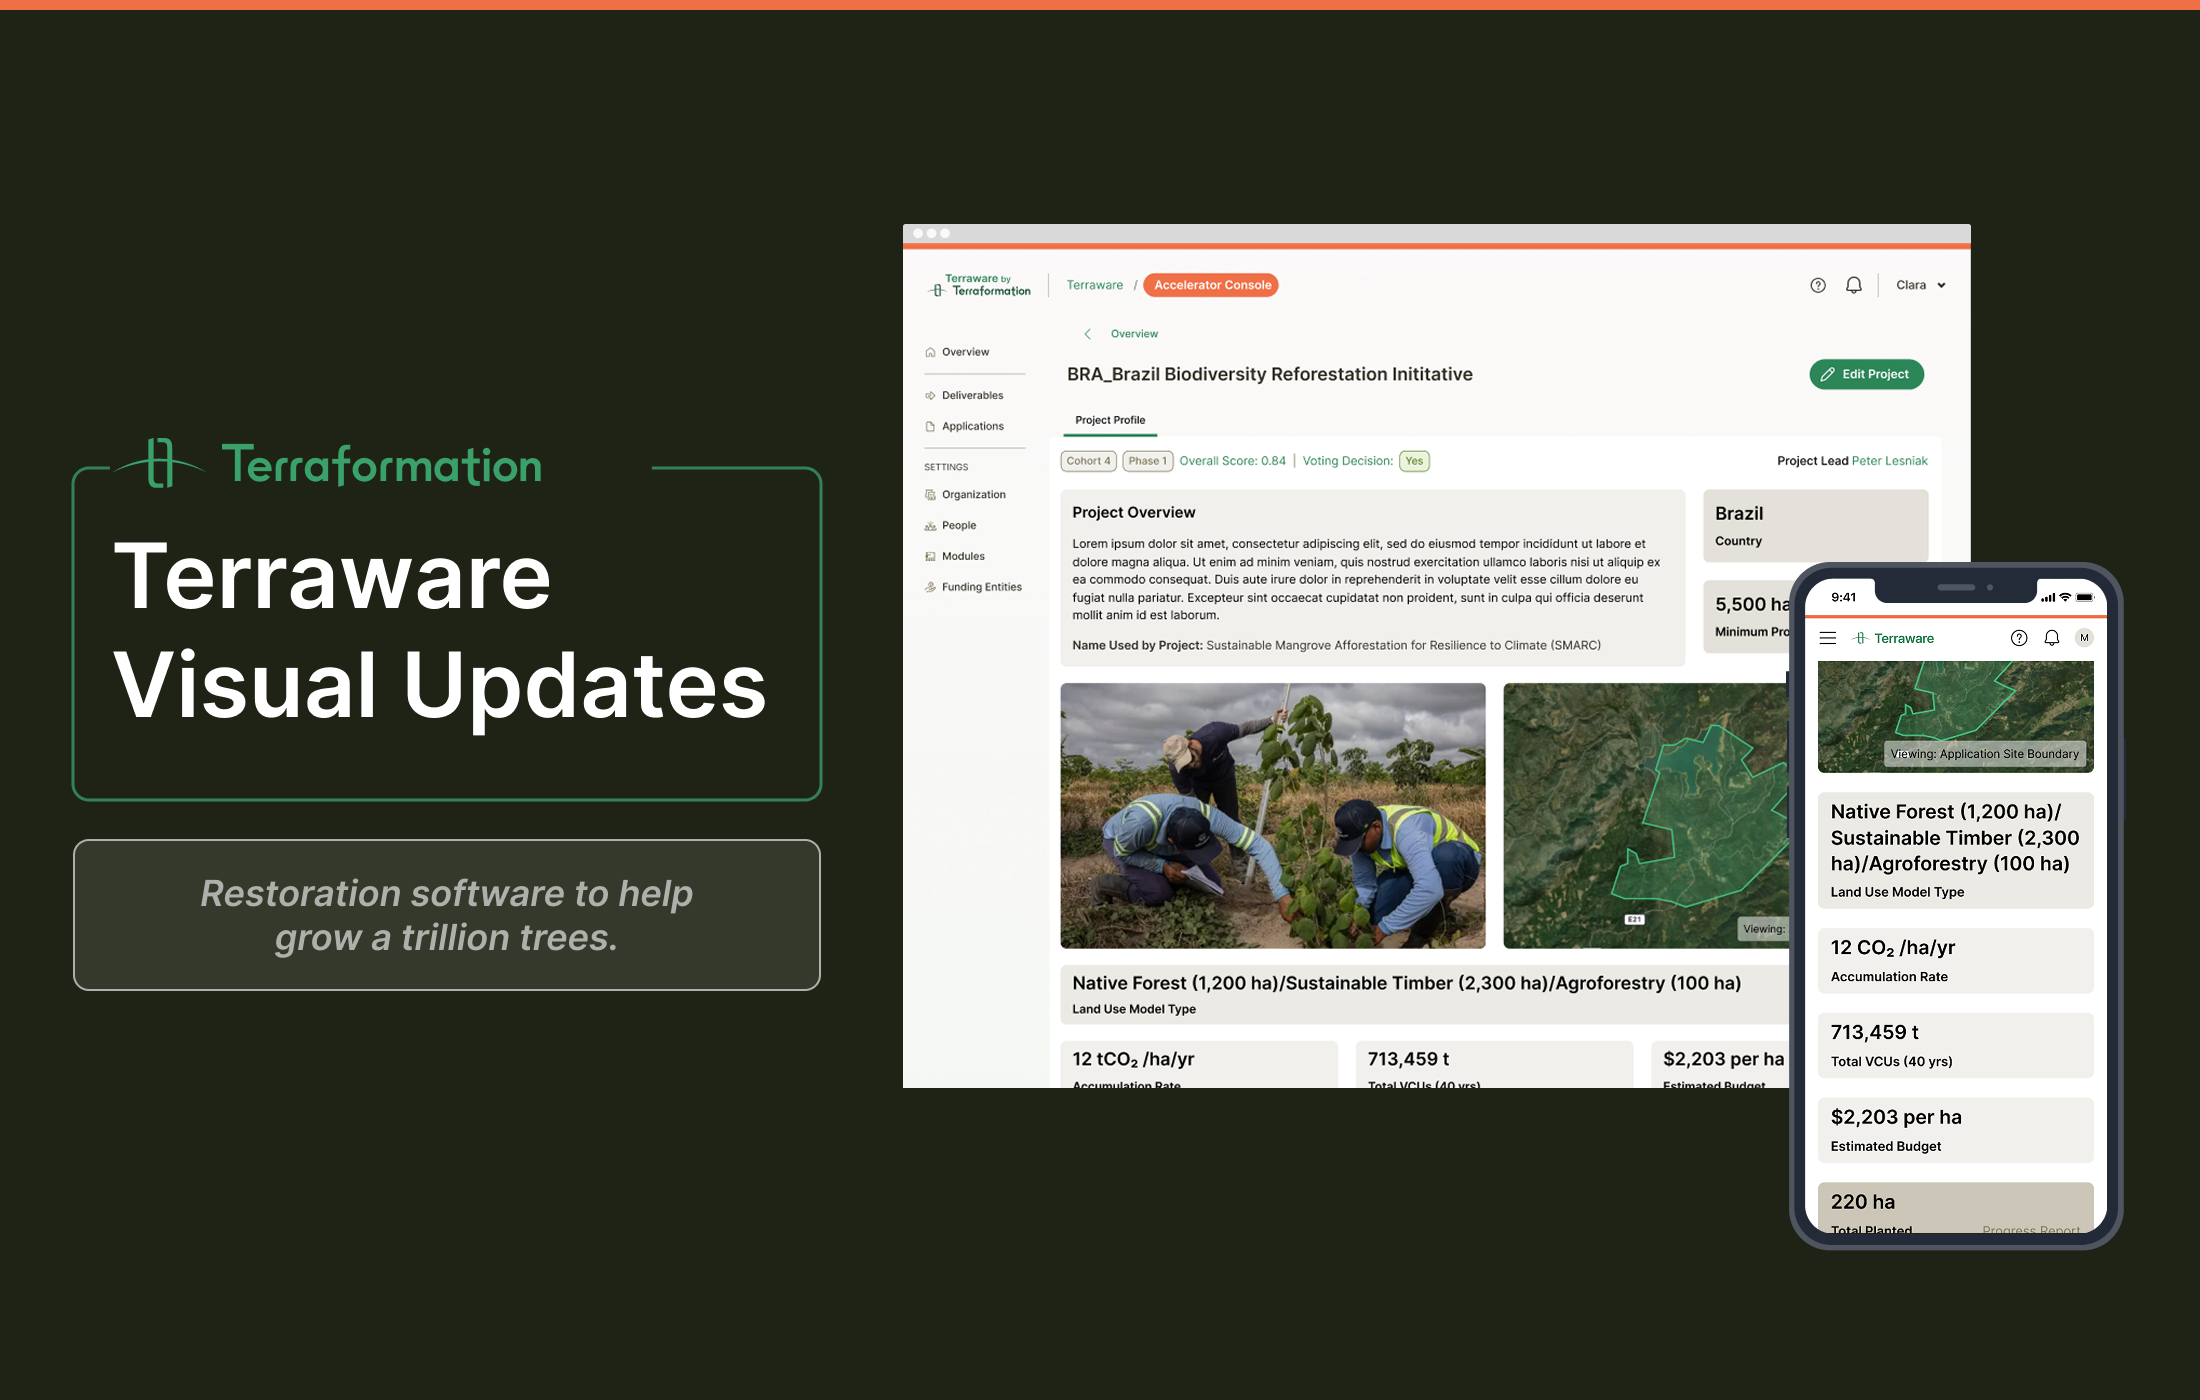Select the Organization settings icon
Screen dimensions: 2200x1400
point(930,494)
